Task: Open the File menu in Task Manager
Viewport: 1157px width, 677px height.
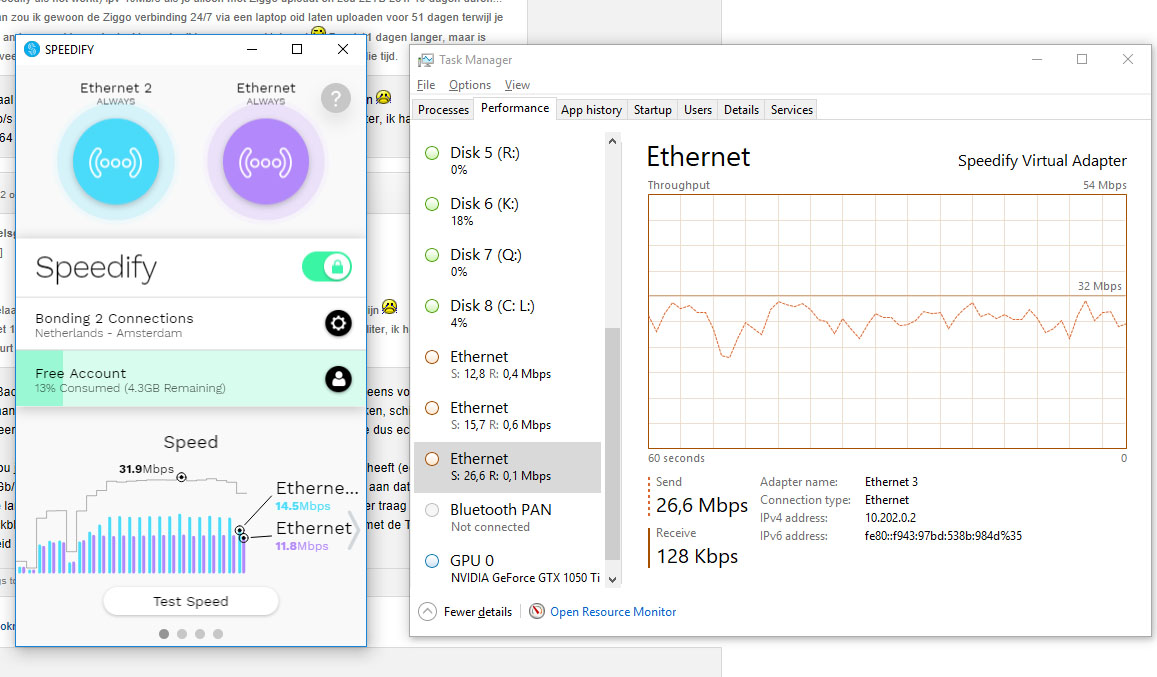Action: [x=426, y=85]
